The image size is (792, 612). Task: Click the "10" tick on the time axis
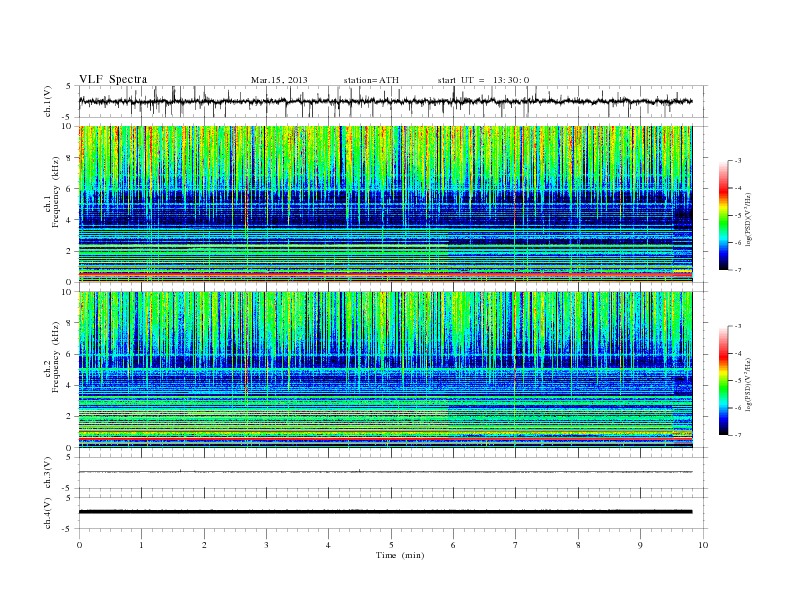(x=703, y=545)
